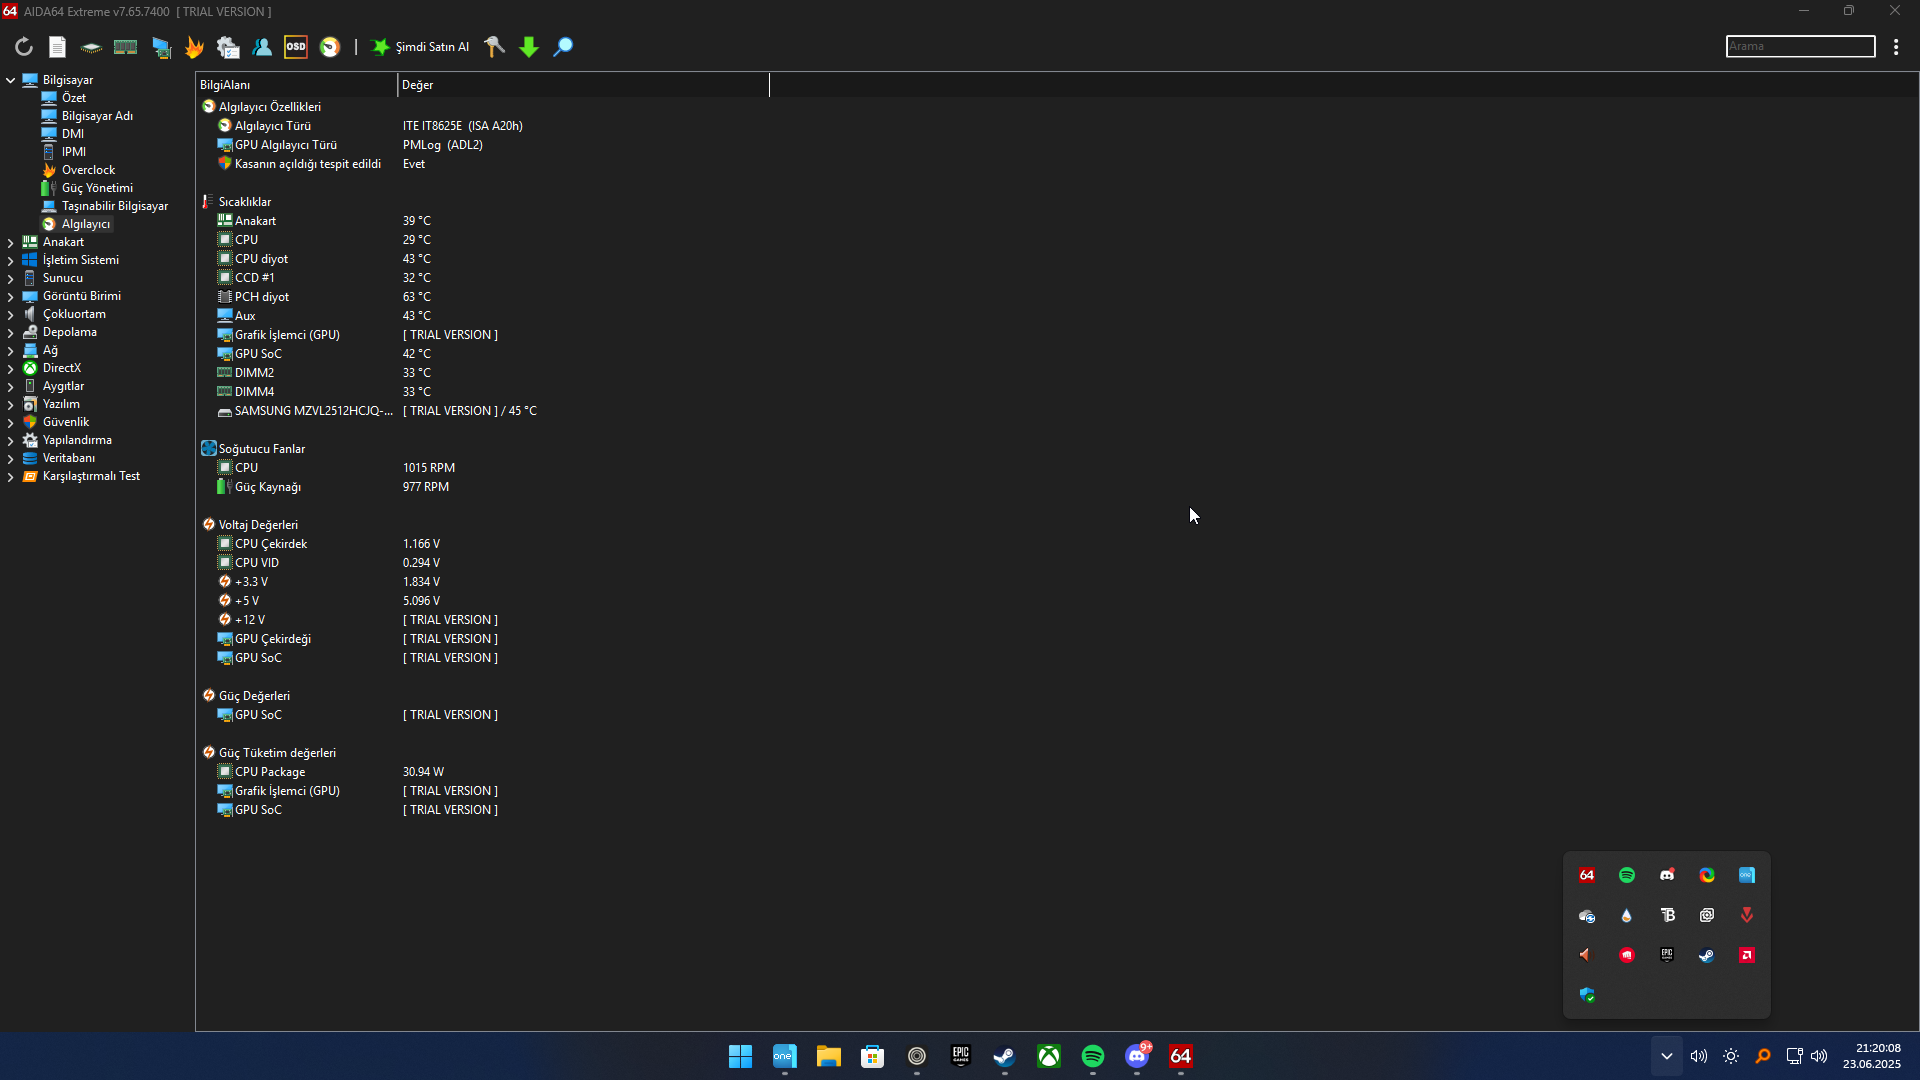Open Microsoft Store from the taskbar

tap(872, 1056)
